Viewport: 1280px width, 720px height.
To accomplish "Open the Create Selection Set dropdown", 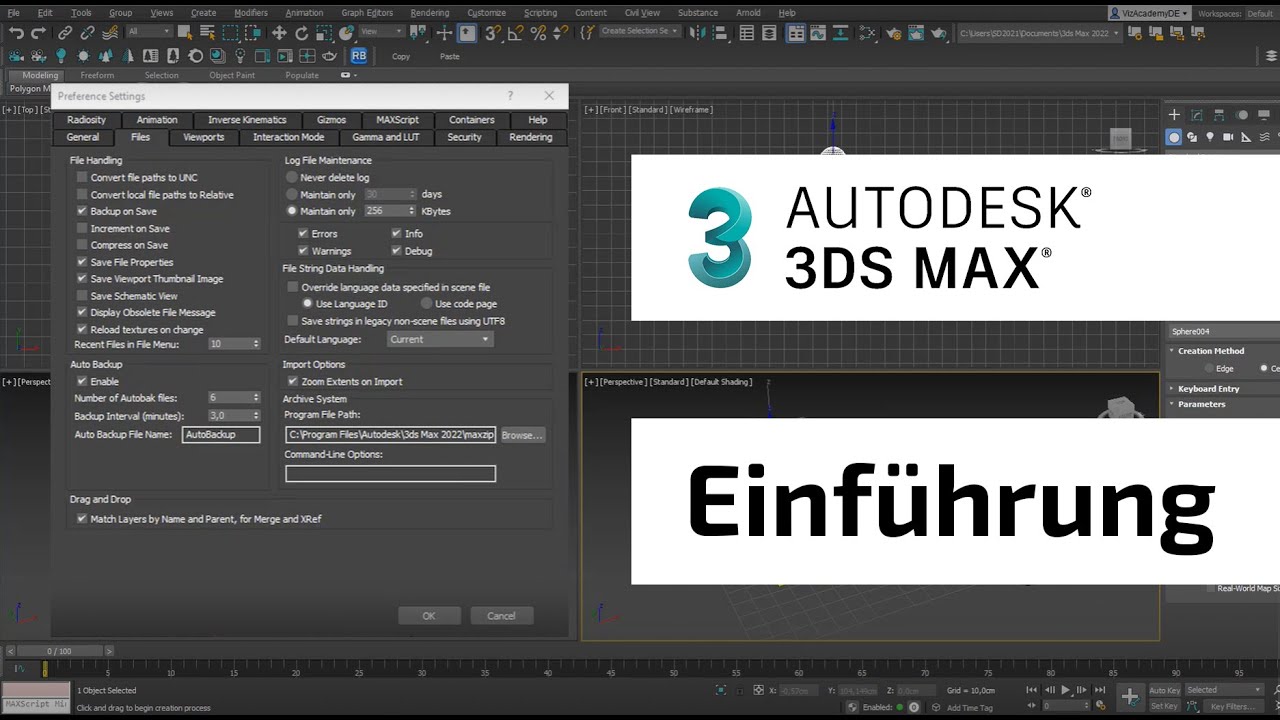I will point(639,31).
